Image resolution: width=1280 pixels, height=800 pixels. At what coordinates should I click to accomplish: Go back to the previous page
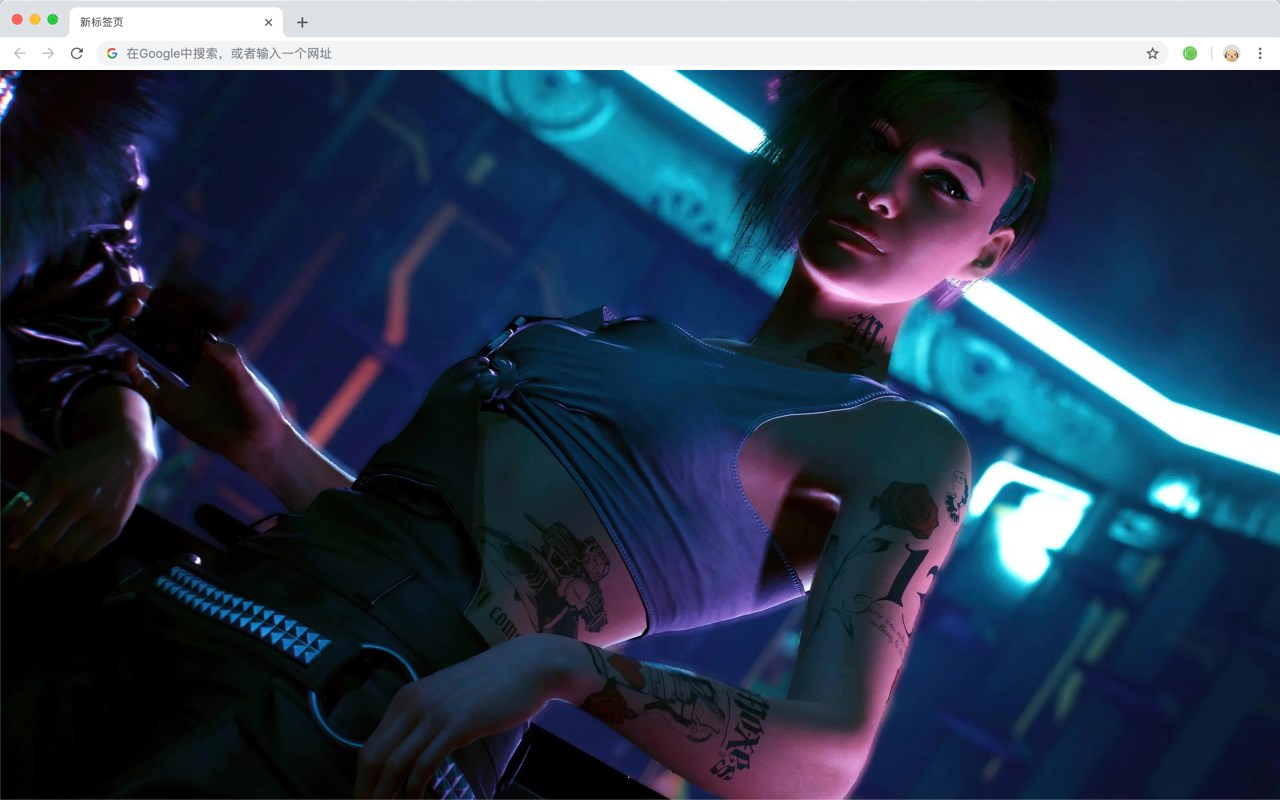click(x=19, y=53)
